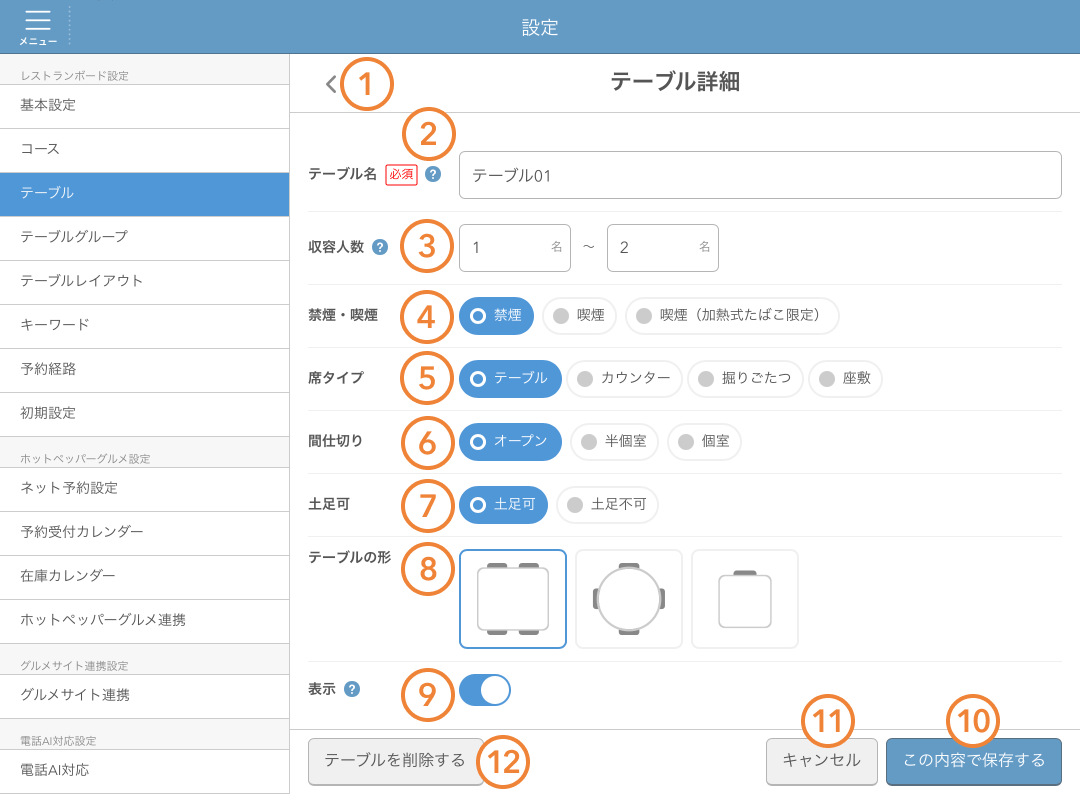The height and width of the screenshot is (794, 1080).
Task: Switch to テーブルレイアウト in the sidebar
Action: [x=145, y=283]
